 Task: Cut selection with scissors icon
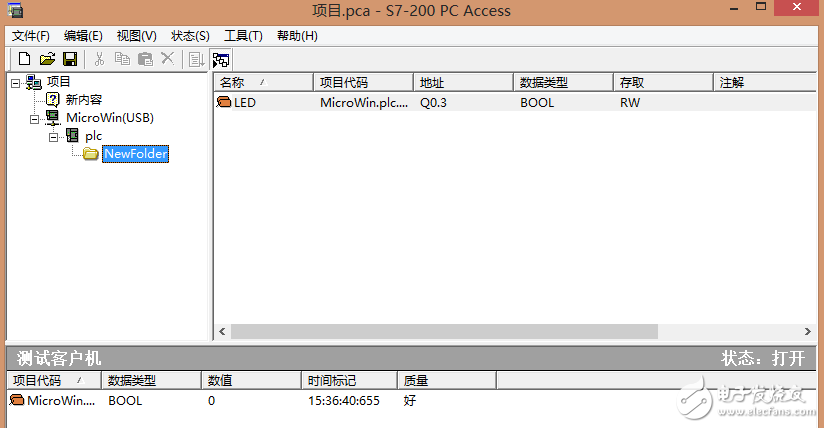point(99,59)
